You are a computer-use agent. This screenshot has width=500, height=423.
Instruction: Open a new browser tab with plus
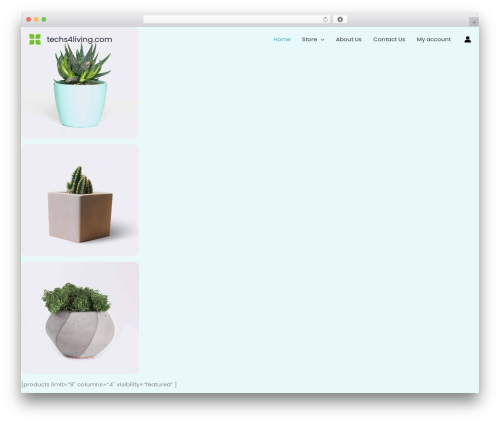tap(474, 22)
